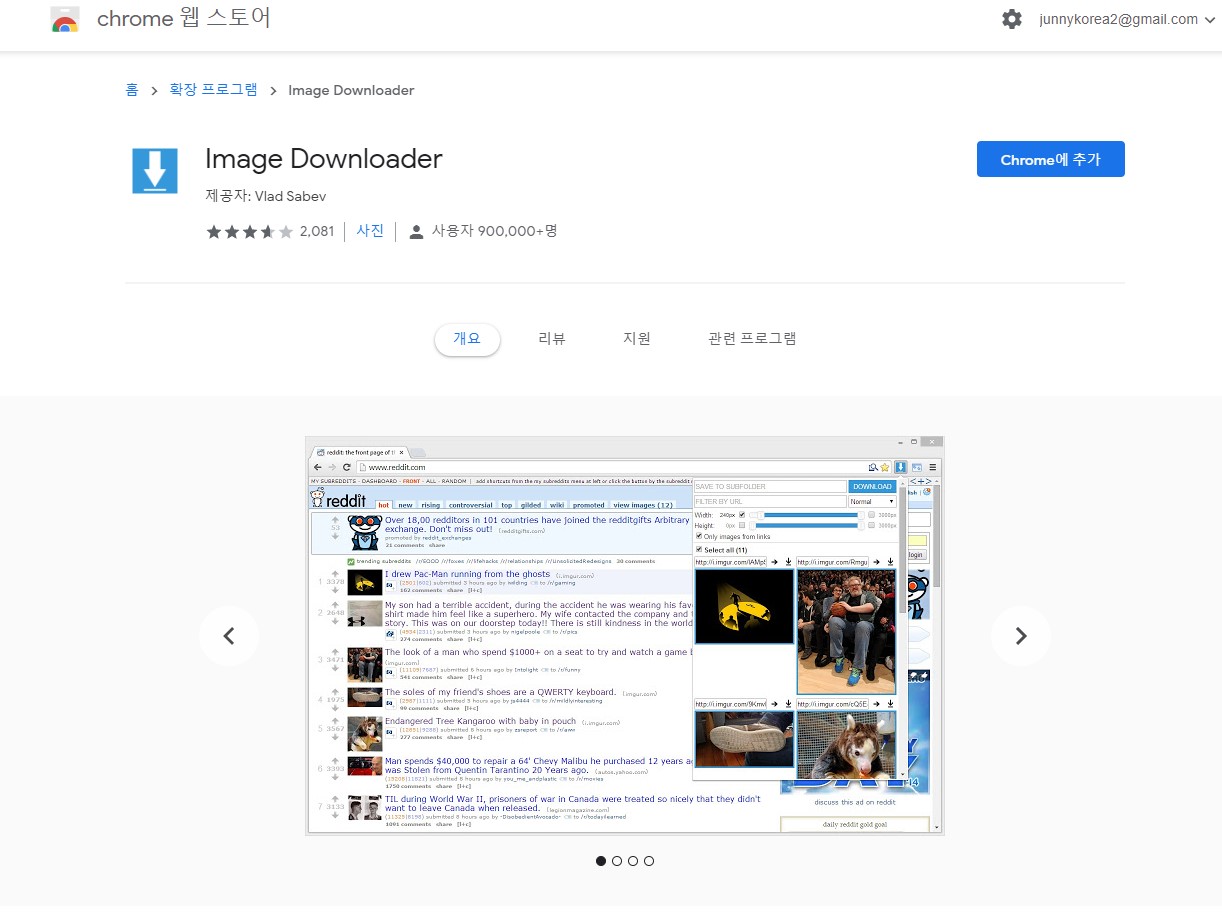Viewport: 1222px width, 915px height.
Task: Select the second carousel dot
Action: click(617, 861)
